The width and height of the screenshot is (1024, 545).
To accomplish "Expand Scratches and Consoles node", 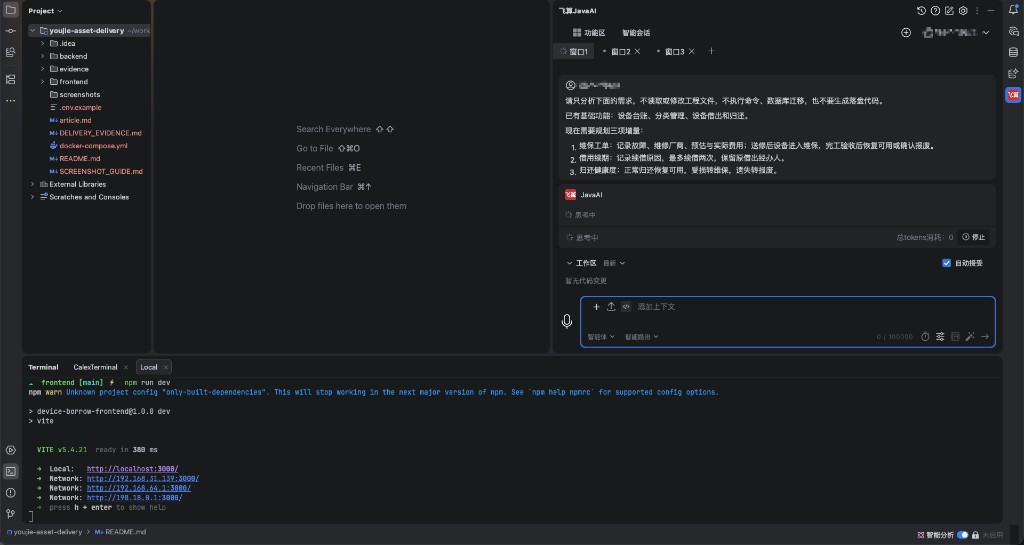I will click(32, 197).
